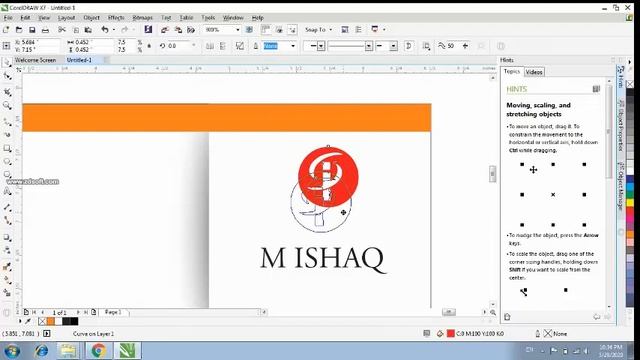Click the Import toolbar icon

[164, 30]
